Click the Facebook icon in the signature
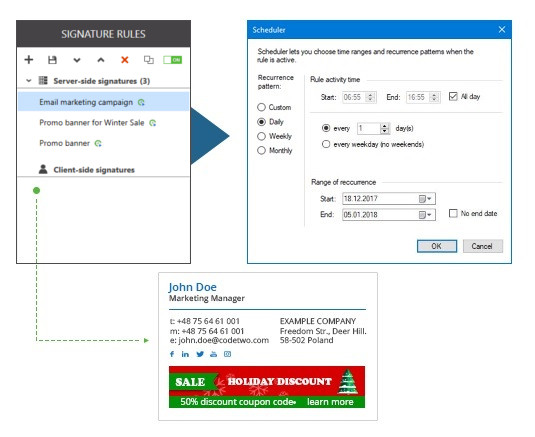The image size is (535, 437). [172, 354]
